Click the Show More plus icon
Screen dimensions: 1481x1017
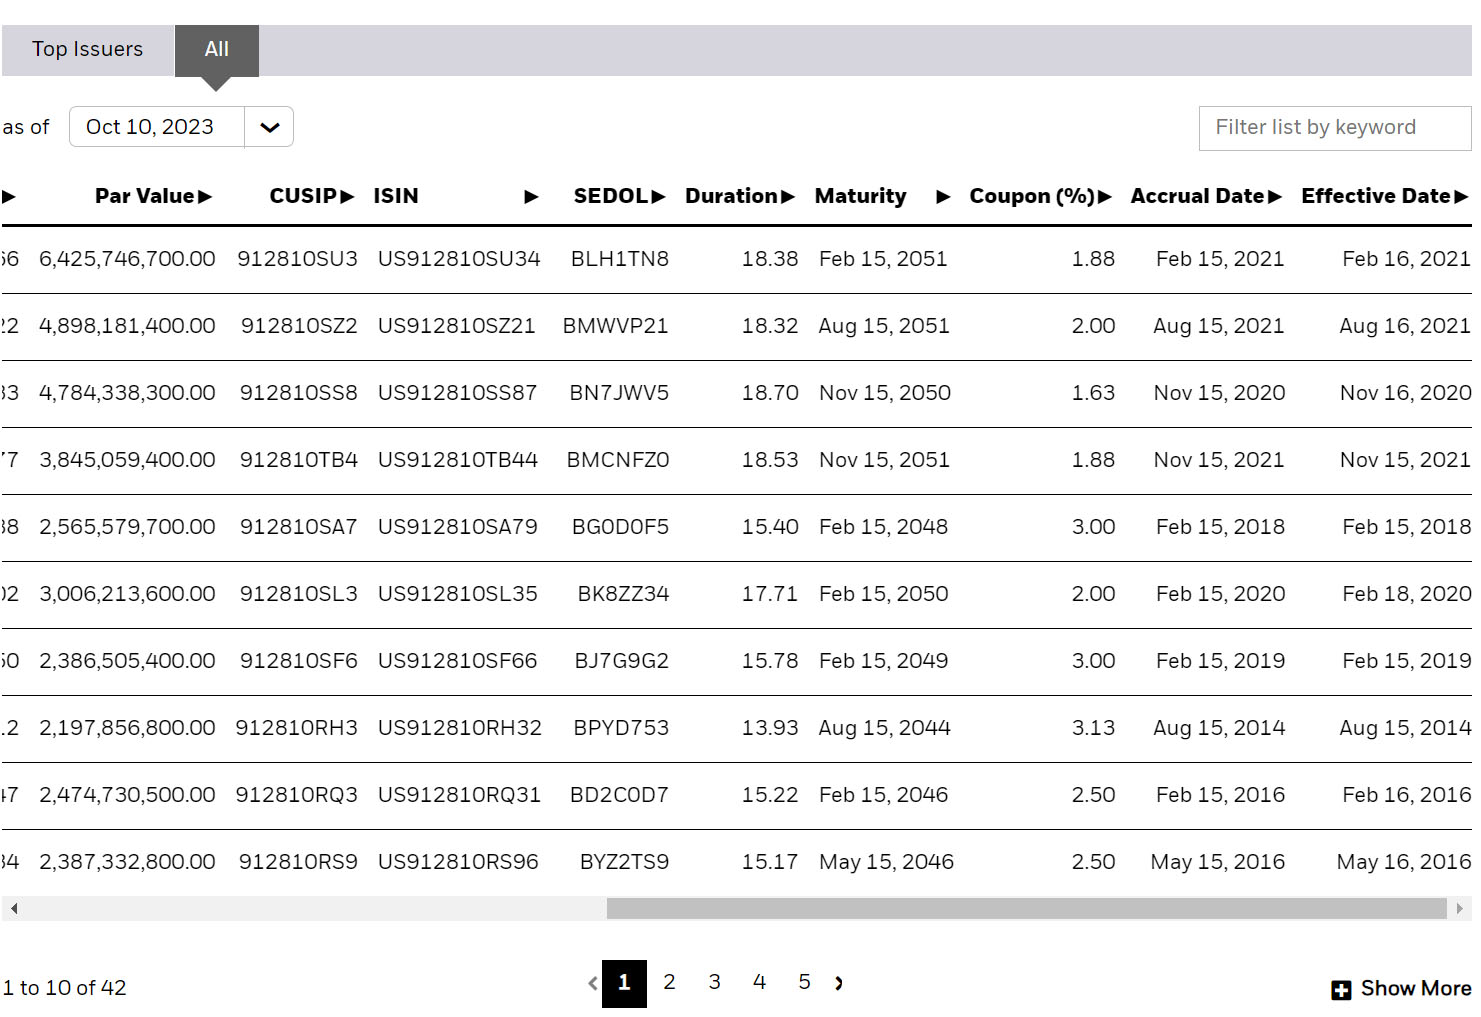(1341, 990)
